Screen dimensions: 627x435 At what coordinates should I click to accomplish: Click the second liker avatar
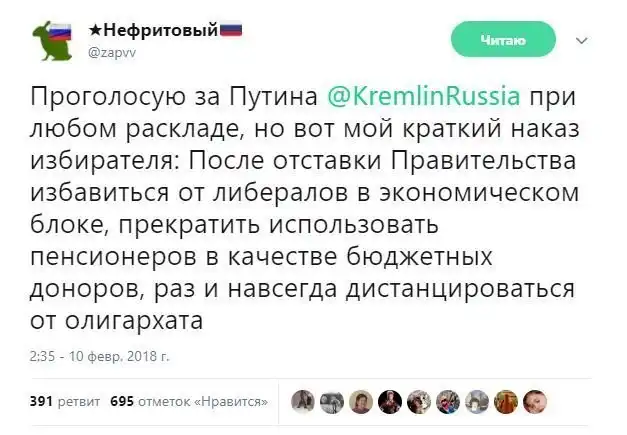click(x=331, y=402)
